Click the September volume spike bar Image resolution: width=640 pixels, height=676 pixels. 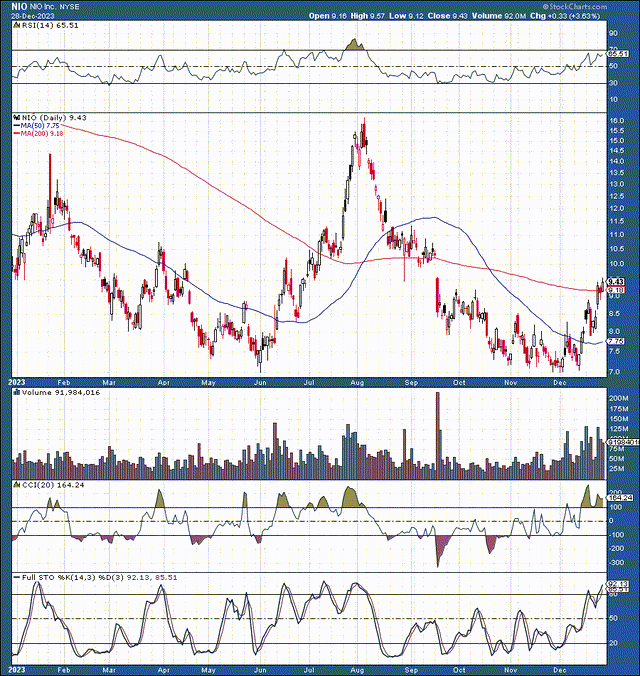(438, 432)
